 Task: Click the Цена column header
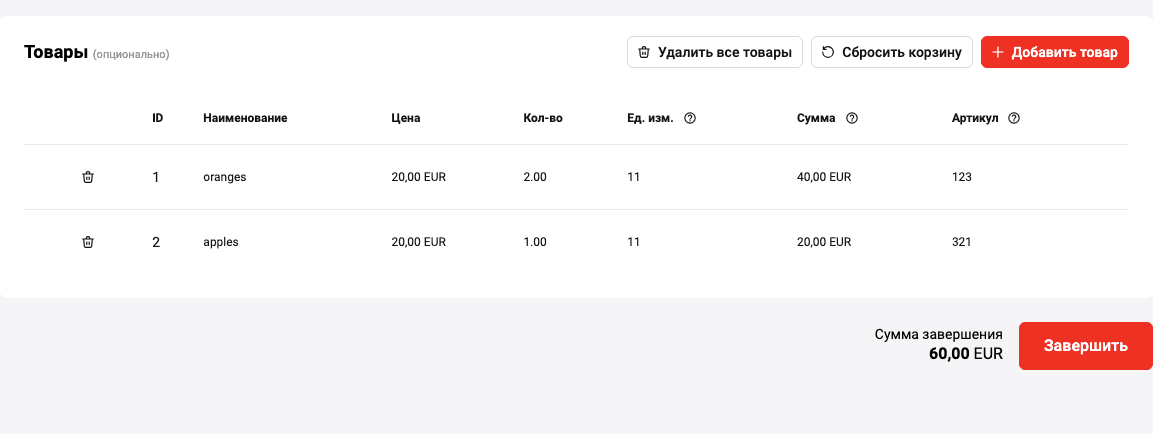(406, 118)
